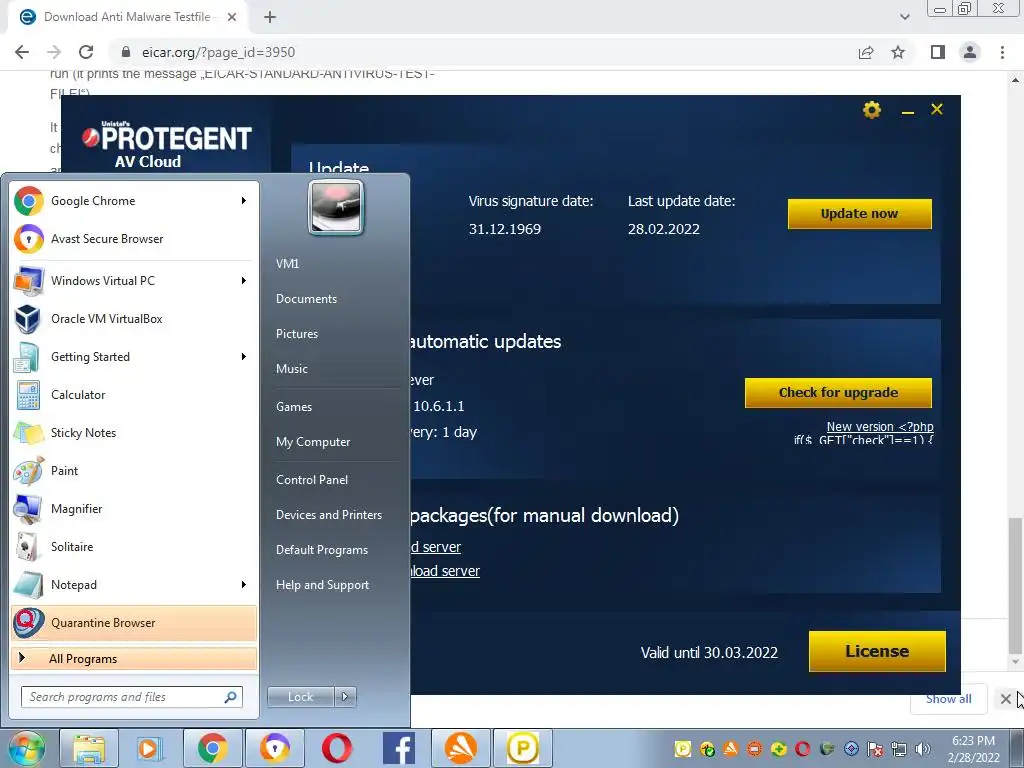Open Chrome three-dot menu
The height and width of the screenshot is (768, 1024).
tap(1002, 52)
